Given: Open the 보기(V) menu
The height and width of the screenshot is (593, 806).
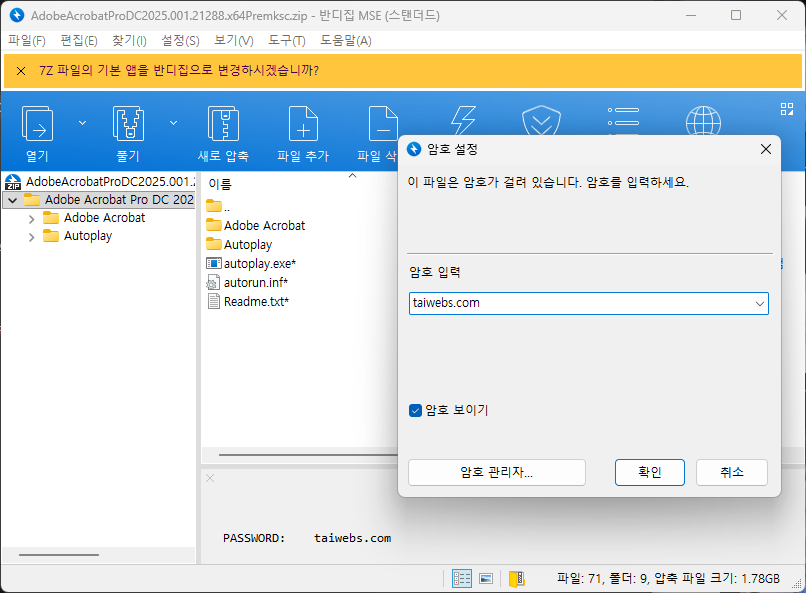Looking at the screenshot, I should tap(233, 41).
